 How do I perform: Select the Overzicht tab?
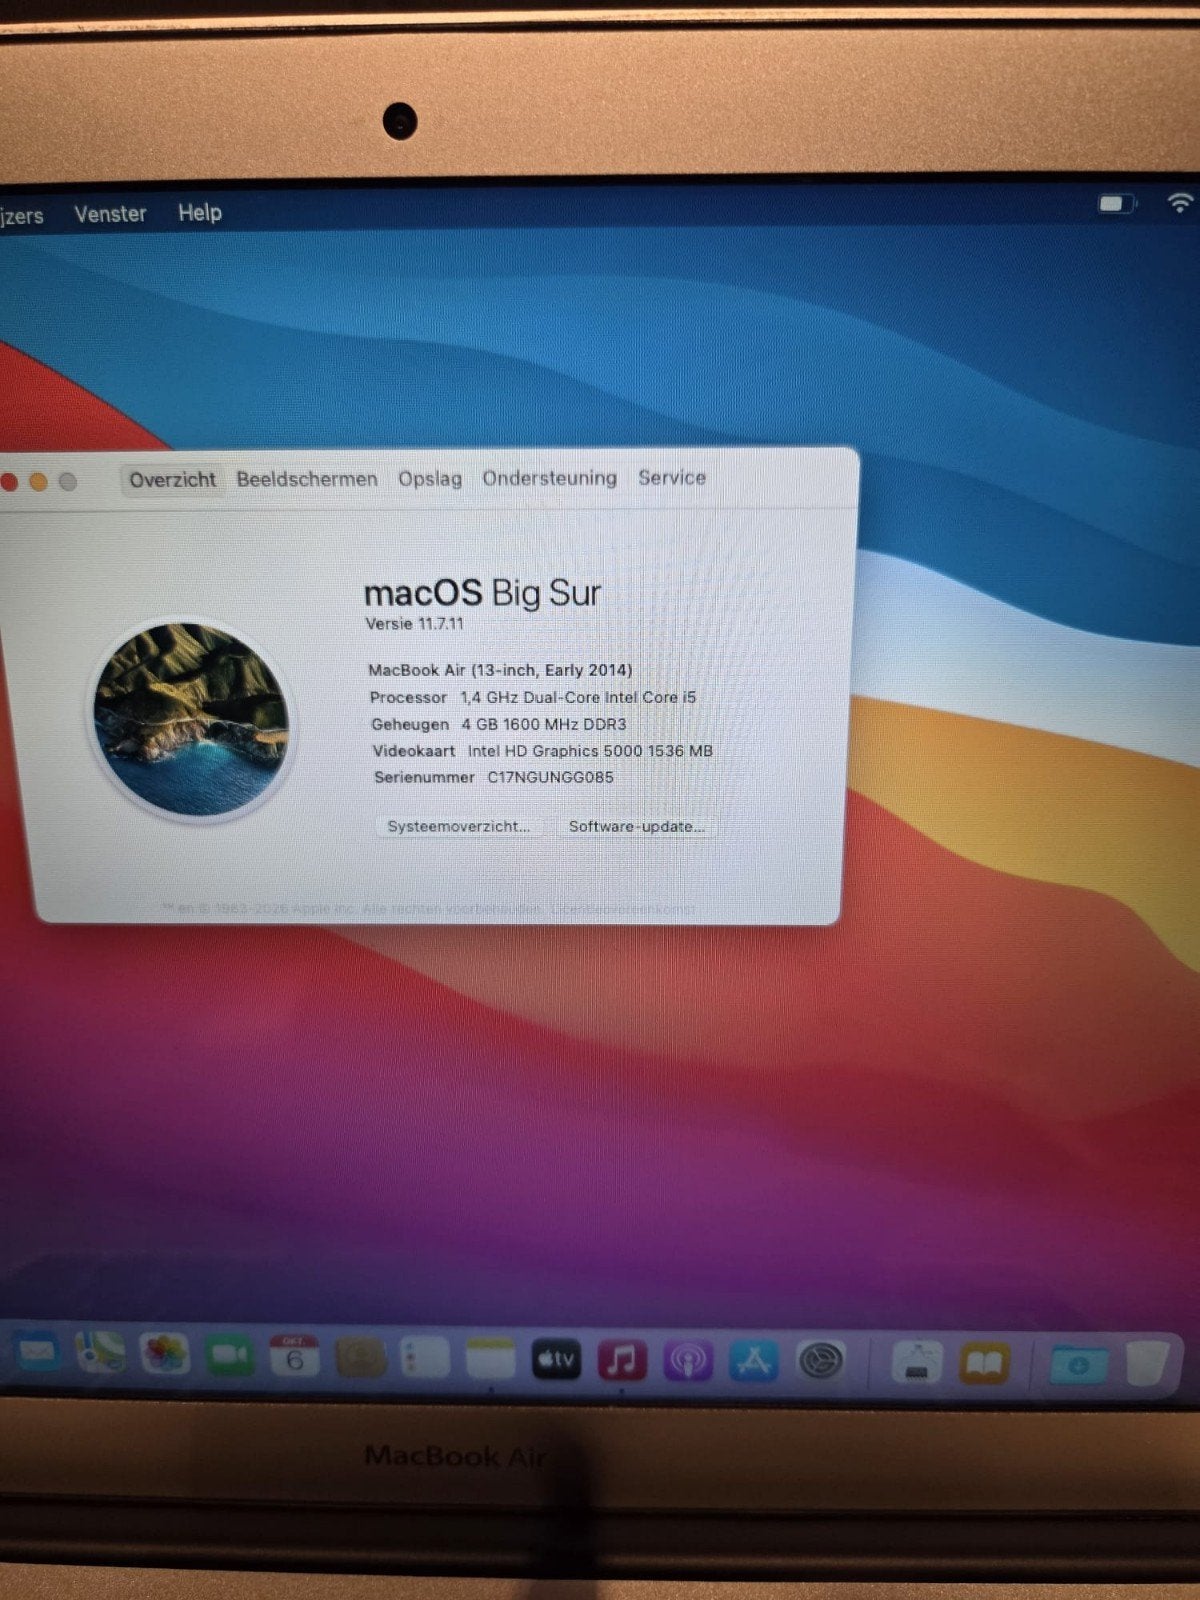[x=172, y=479]
